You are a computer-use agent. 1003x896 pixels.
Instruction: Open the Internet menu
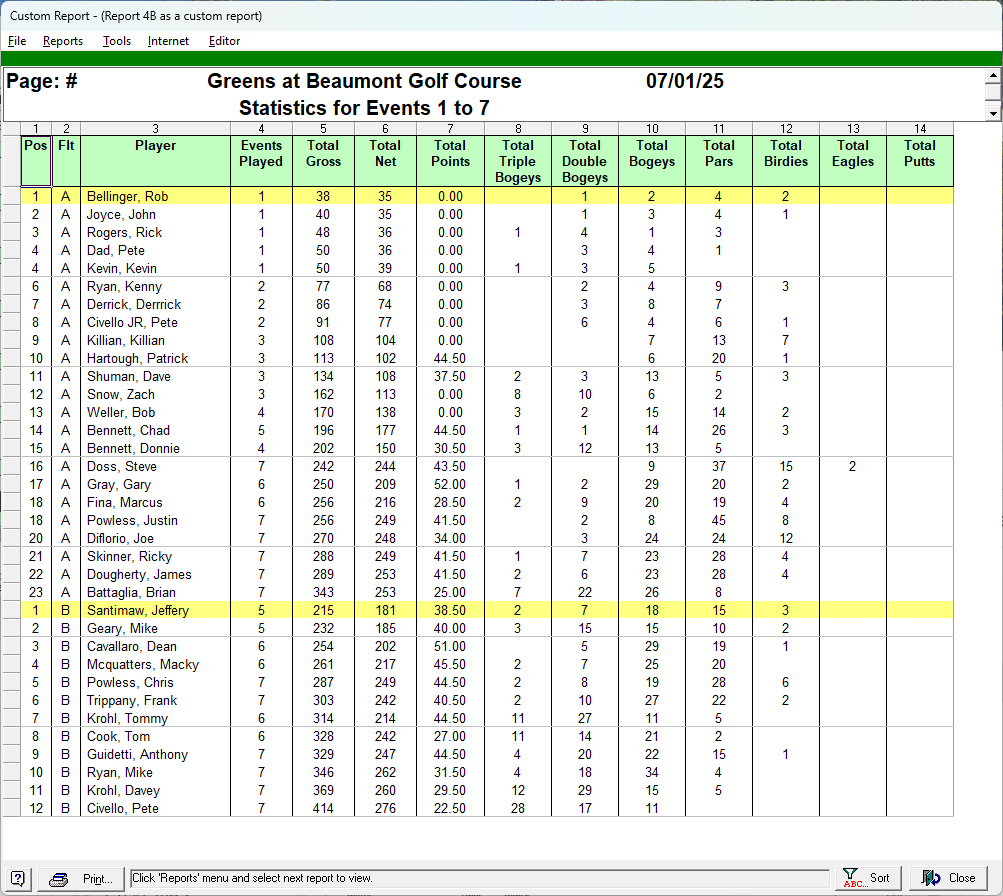tap(168, 41)
